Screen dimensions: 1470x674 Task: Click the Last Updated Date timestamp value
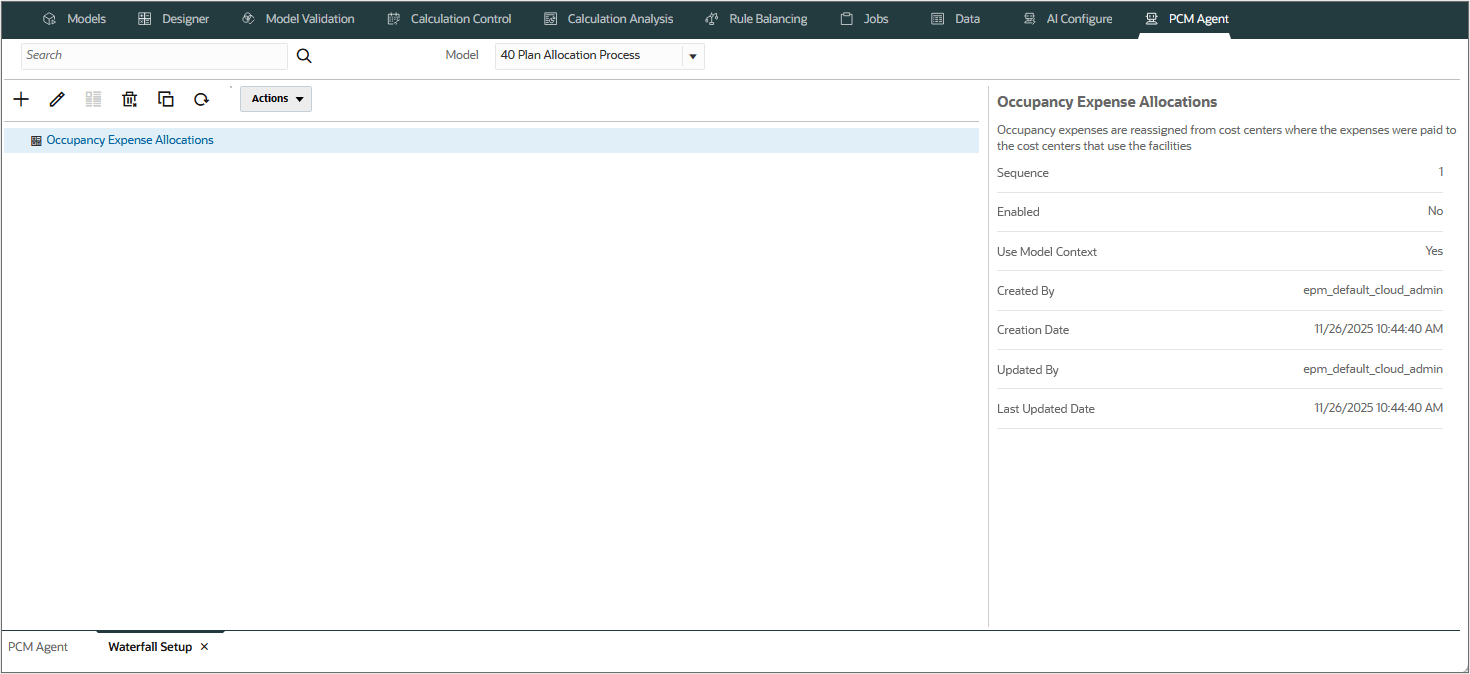(x=1378, y=408)
